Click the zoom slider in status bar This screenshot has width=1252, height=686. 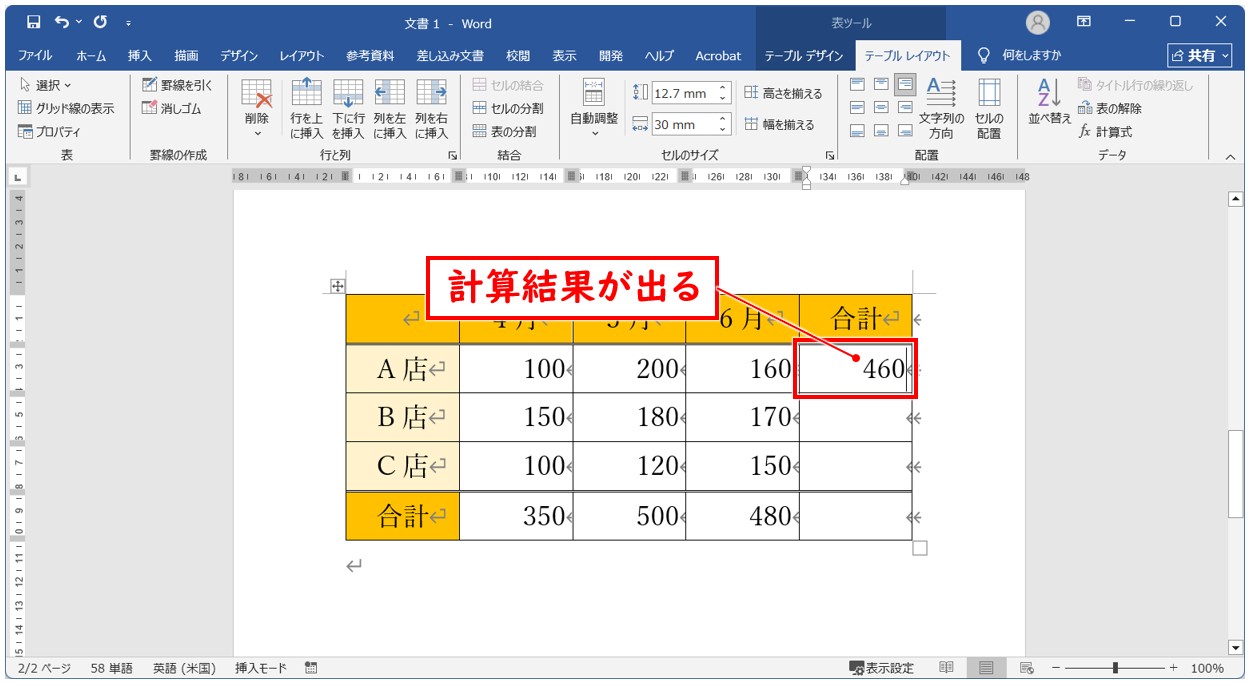1115,668
